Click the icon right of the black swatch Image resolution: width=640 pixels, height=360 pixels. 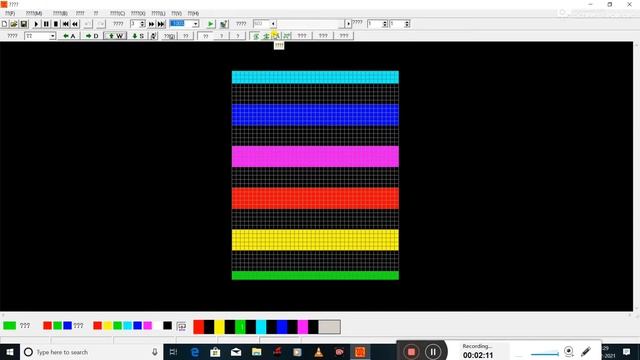pyautogui.click(x=182, y=326)
